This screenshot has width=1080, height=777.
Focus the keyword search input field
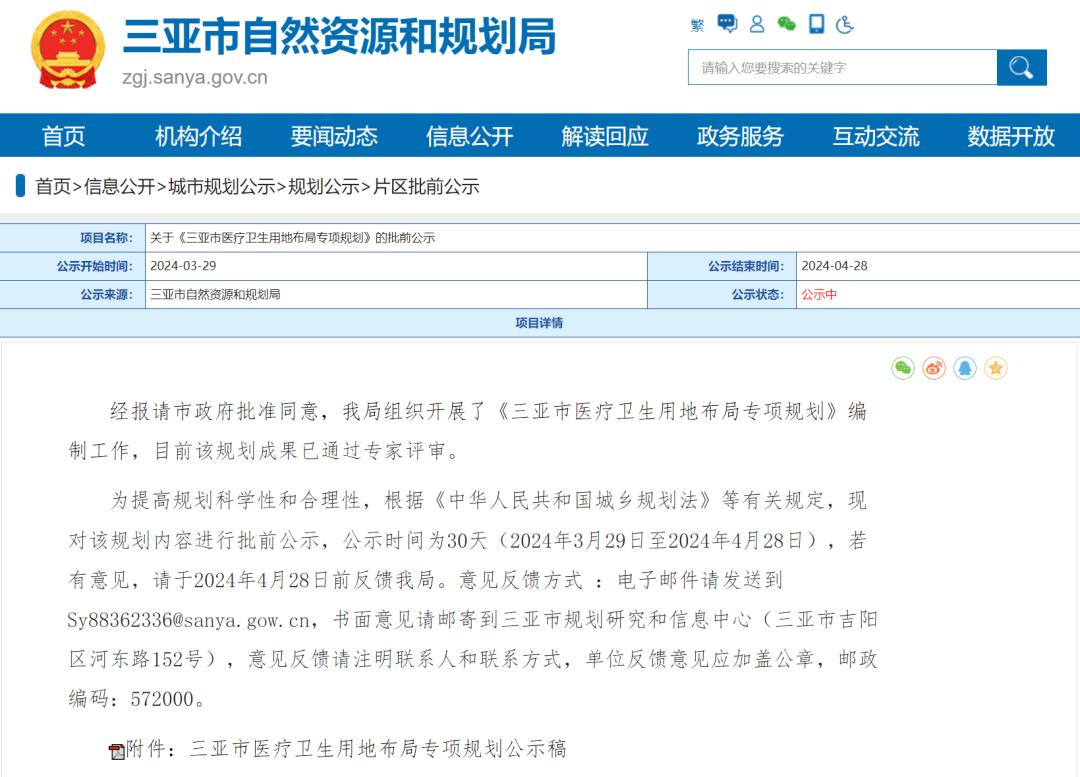pos(842,68)
